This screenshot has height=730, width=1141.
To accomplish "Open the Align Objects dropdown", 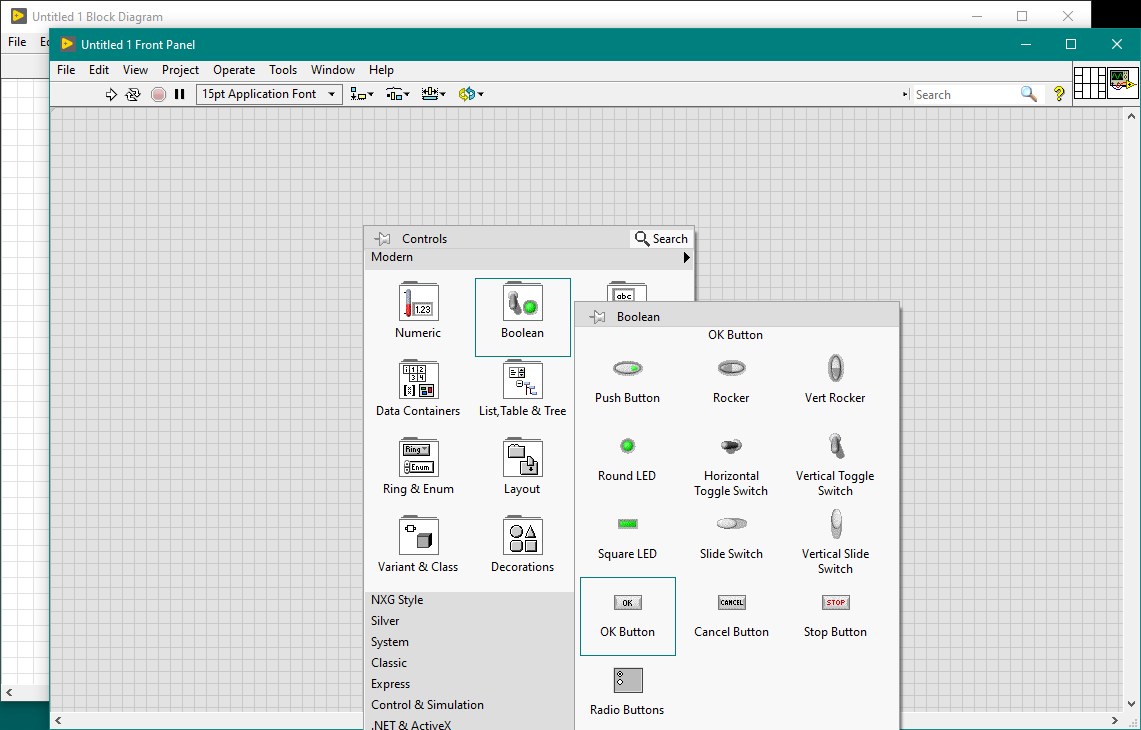I will pyautogui.click(x=362, y=94).
